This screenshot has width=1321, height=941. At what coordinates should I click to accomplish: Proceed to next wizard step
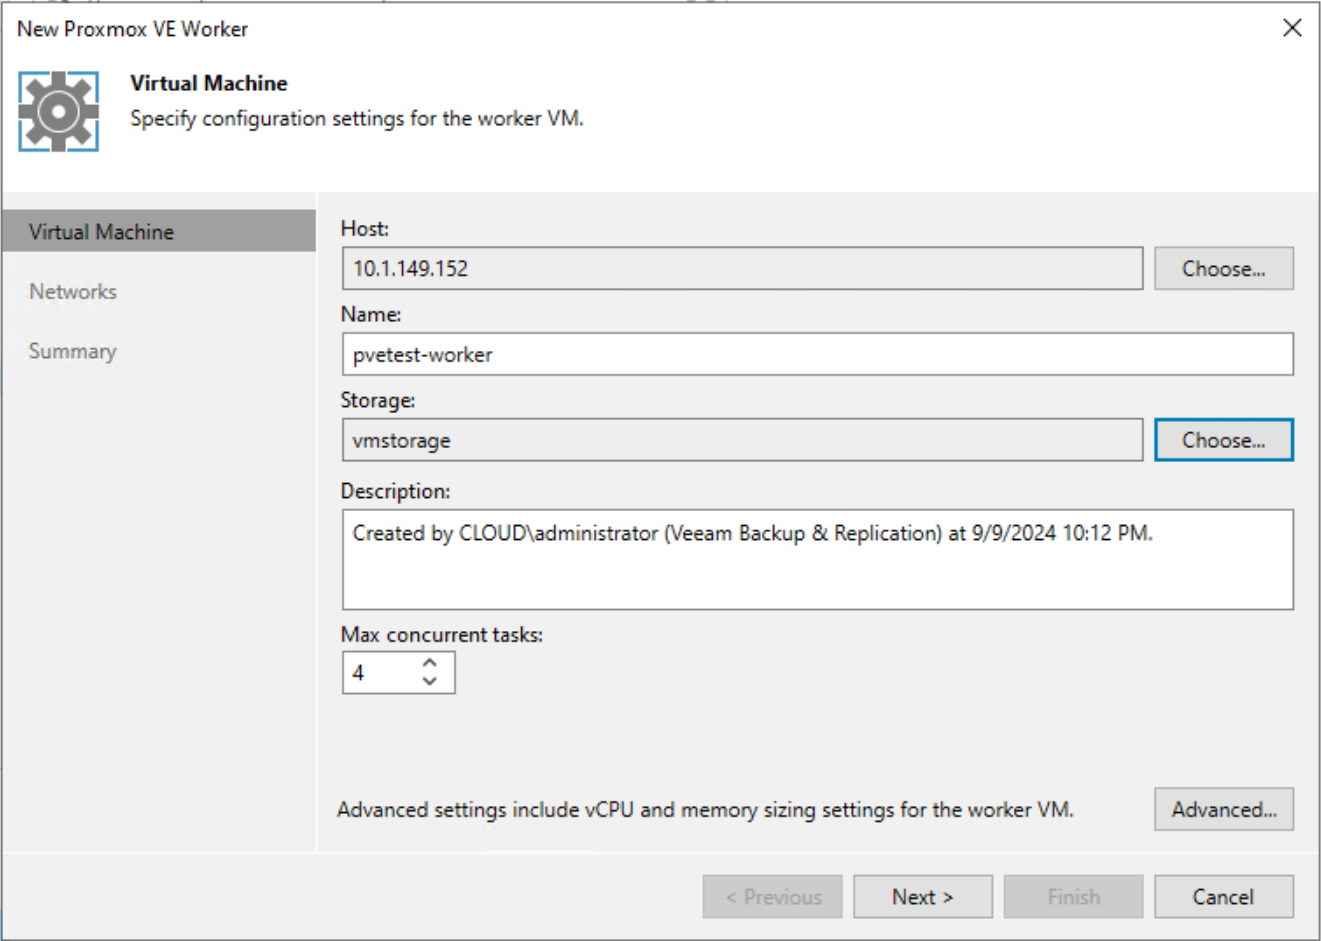tap(921, 896)
